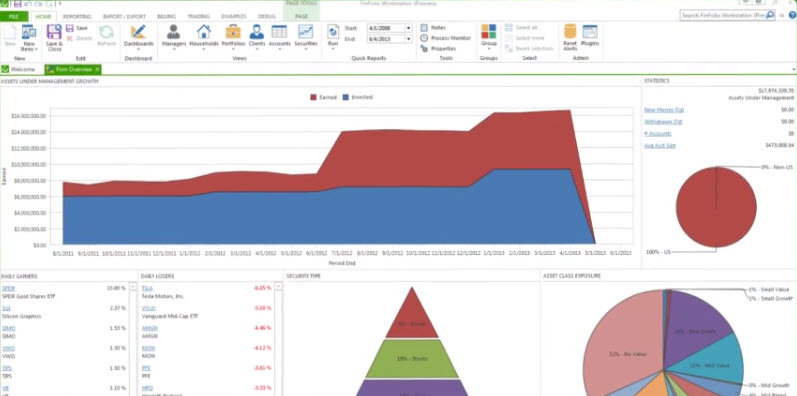
Task: Click the search FinFolio Workstation field
Action: click(x=723, y=16)
